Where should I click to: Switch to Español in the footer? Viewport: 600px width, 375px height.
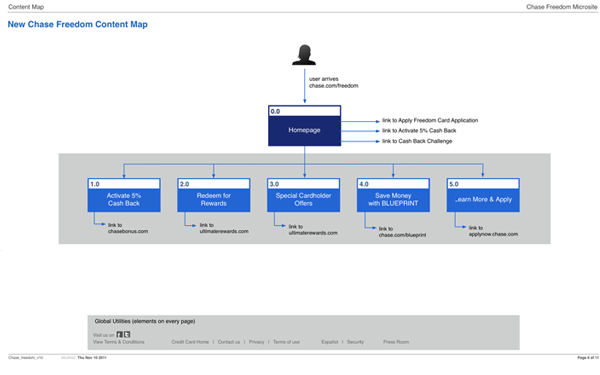click(x=329, y=342)
